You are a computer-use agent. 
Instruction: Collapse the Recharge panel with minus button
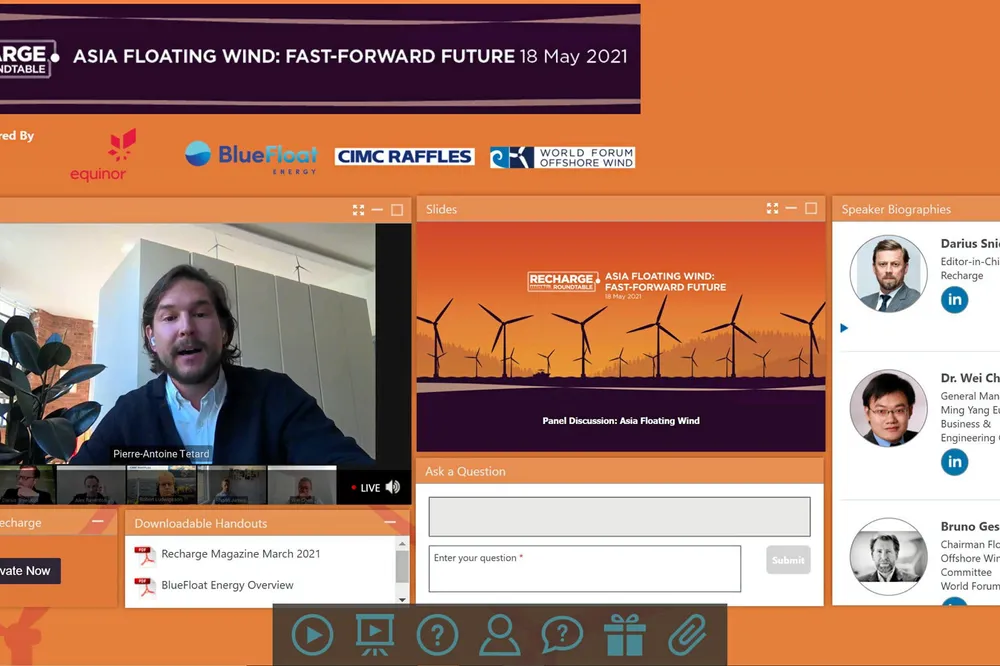tap(98, 522)
